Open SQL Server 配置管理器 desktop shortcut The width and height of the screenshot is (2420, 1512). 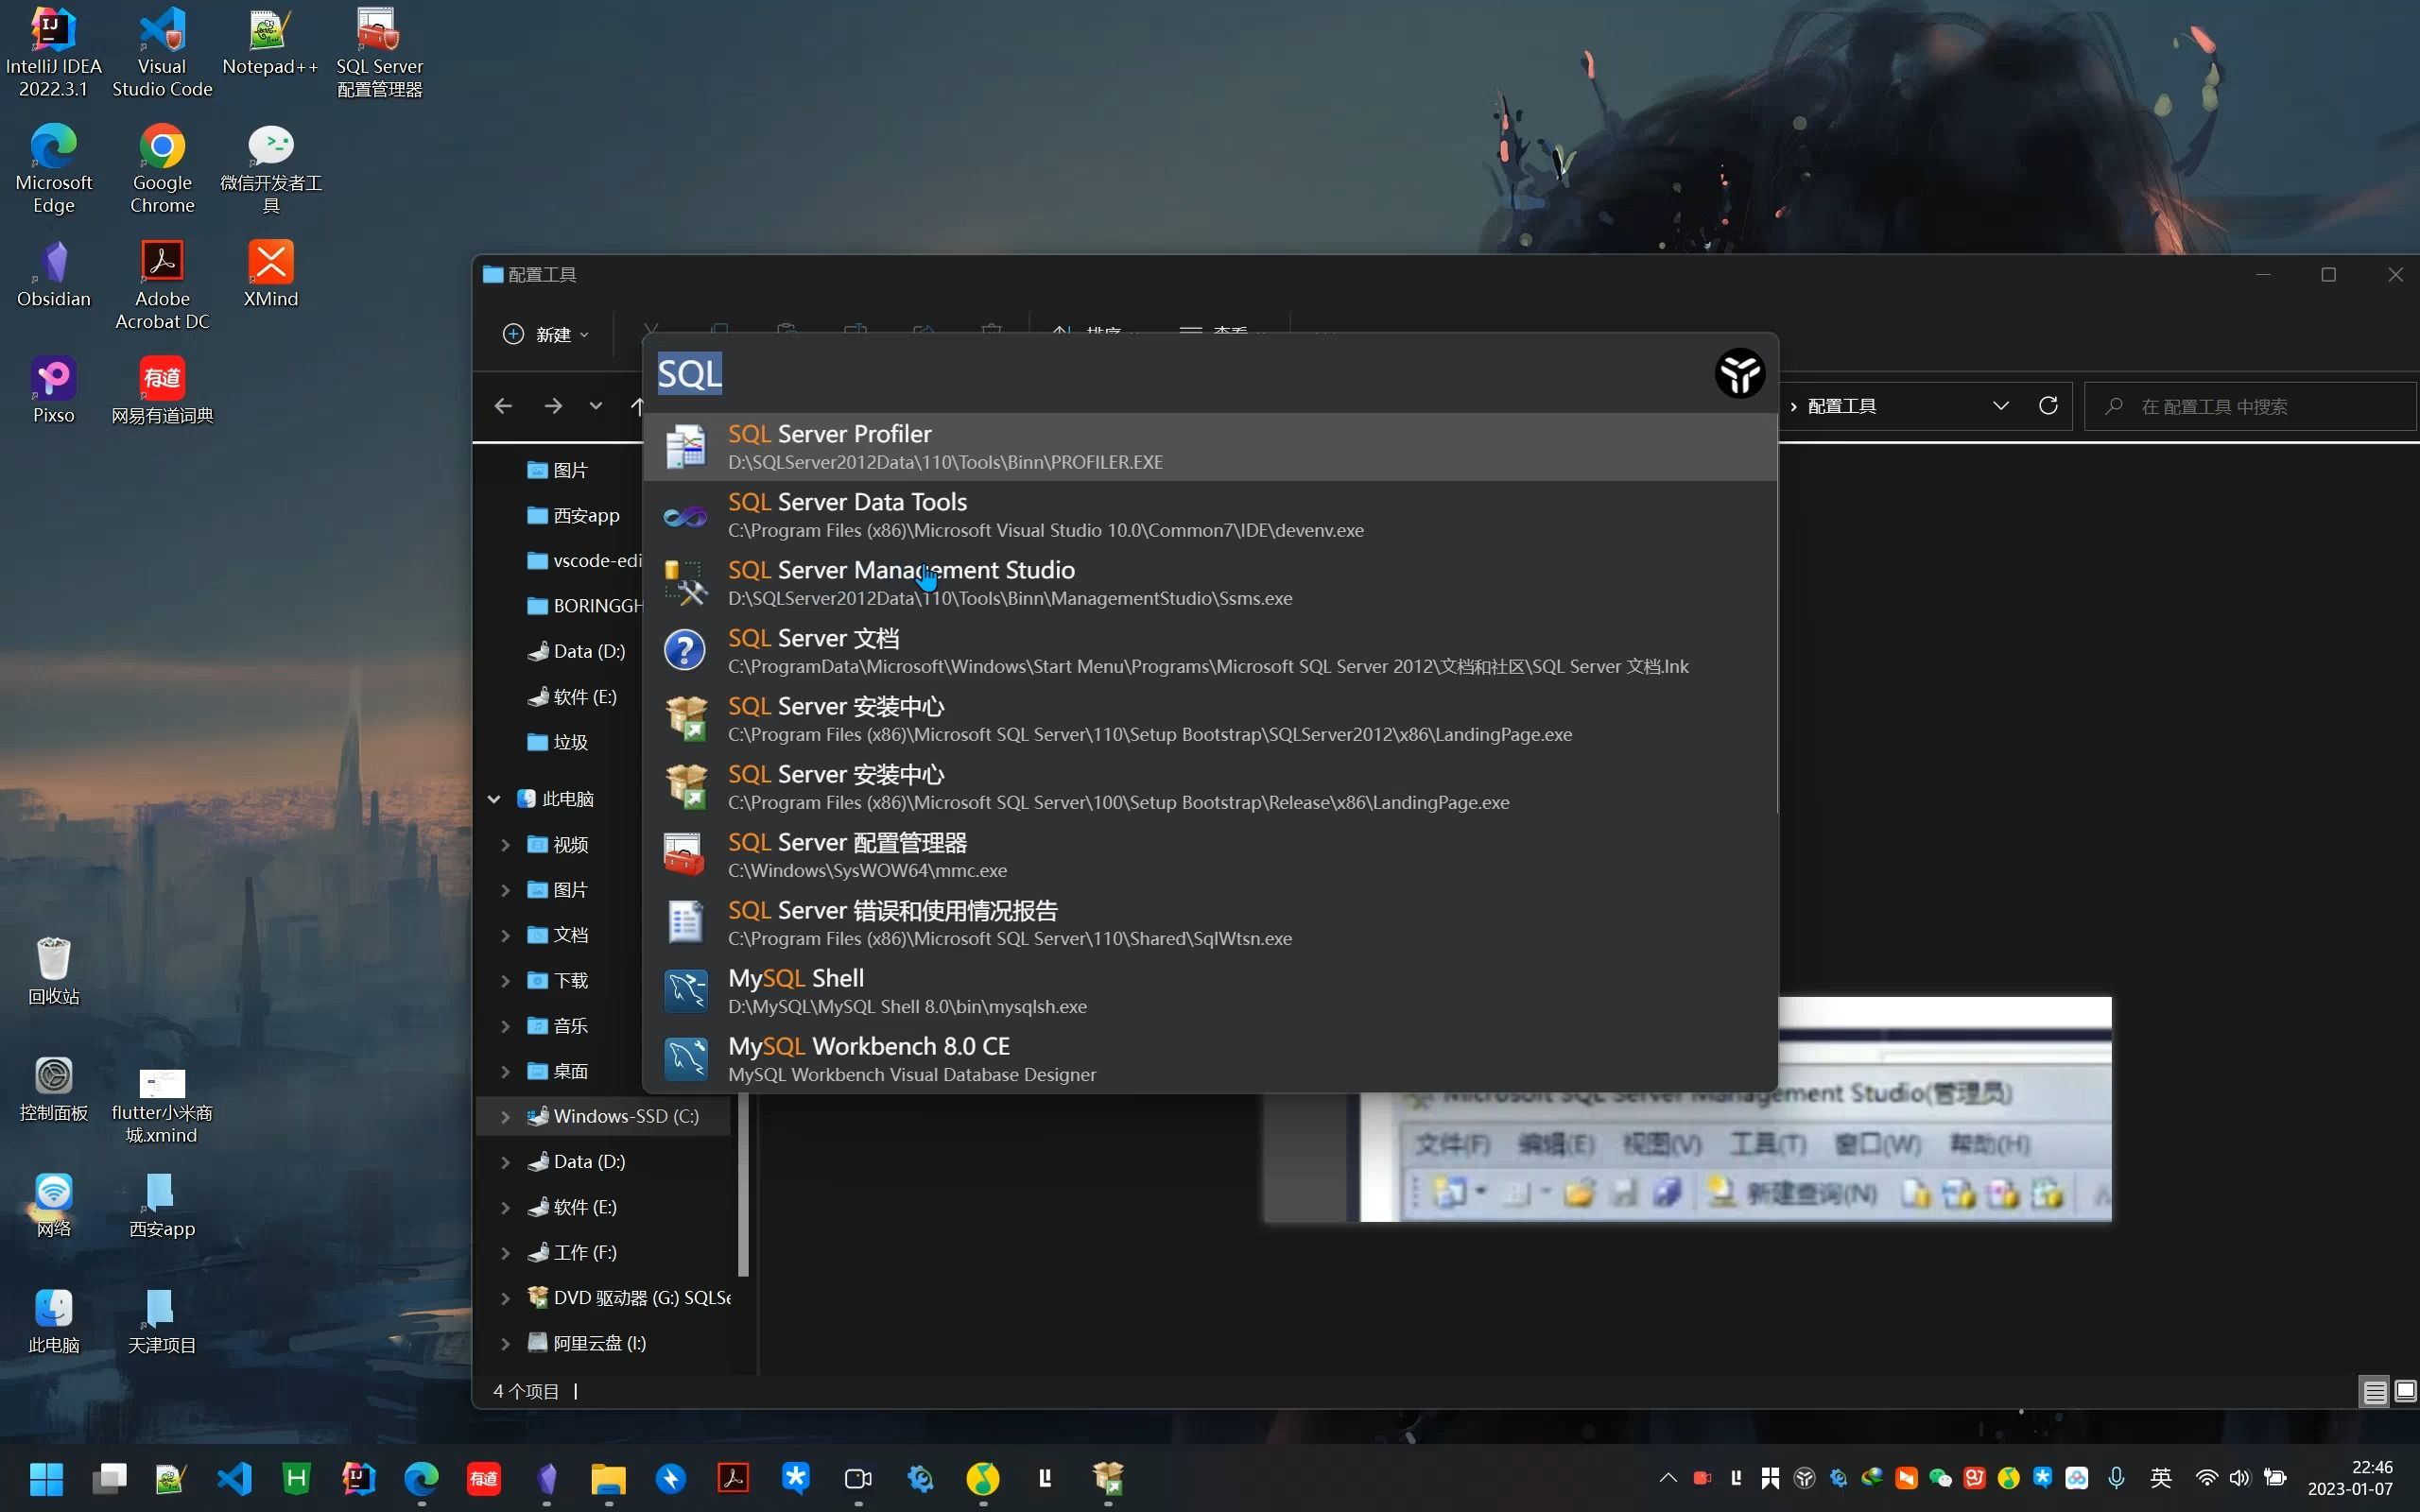click(x=379, y=53)
